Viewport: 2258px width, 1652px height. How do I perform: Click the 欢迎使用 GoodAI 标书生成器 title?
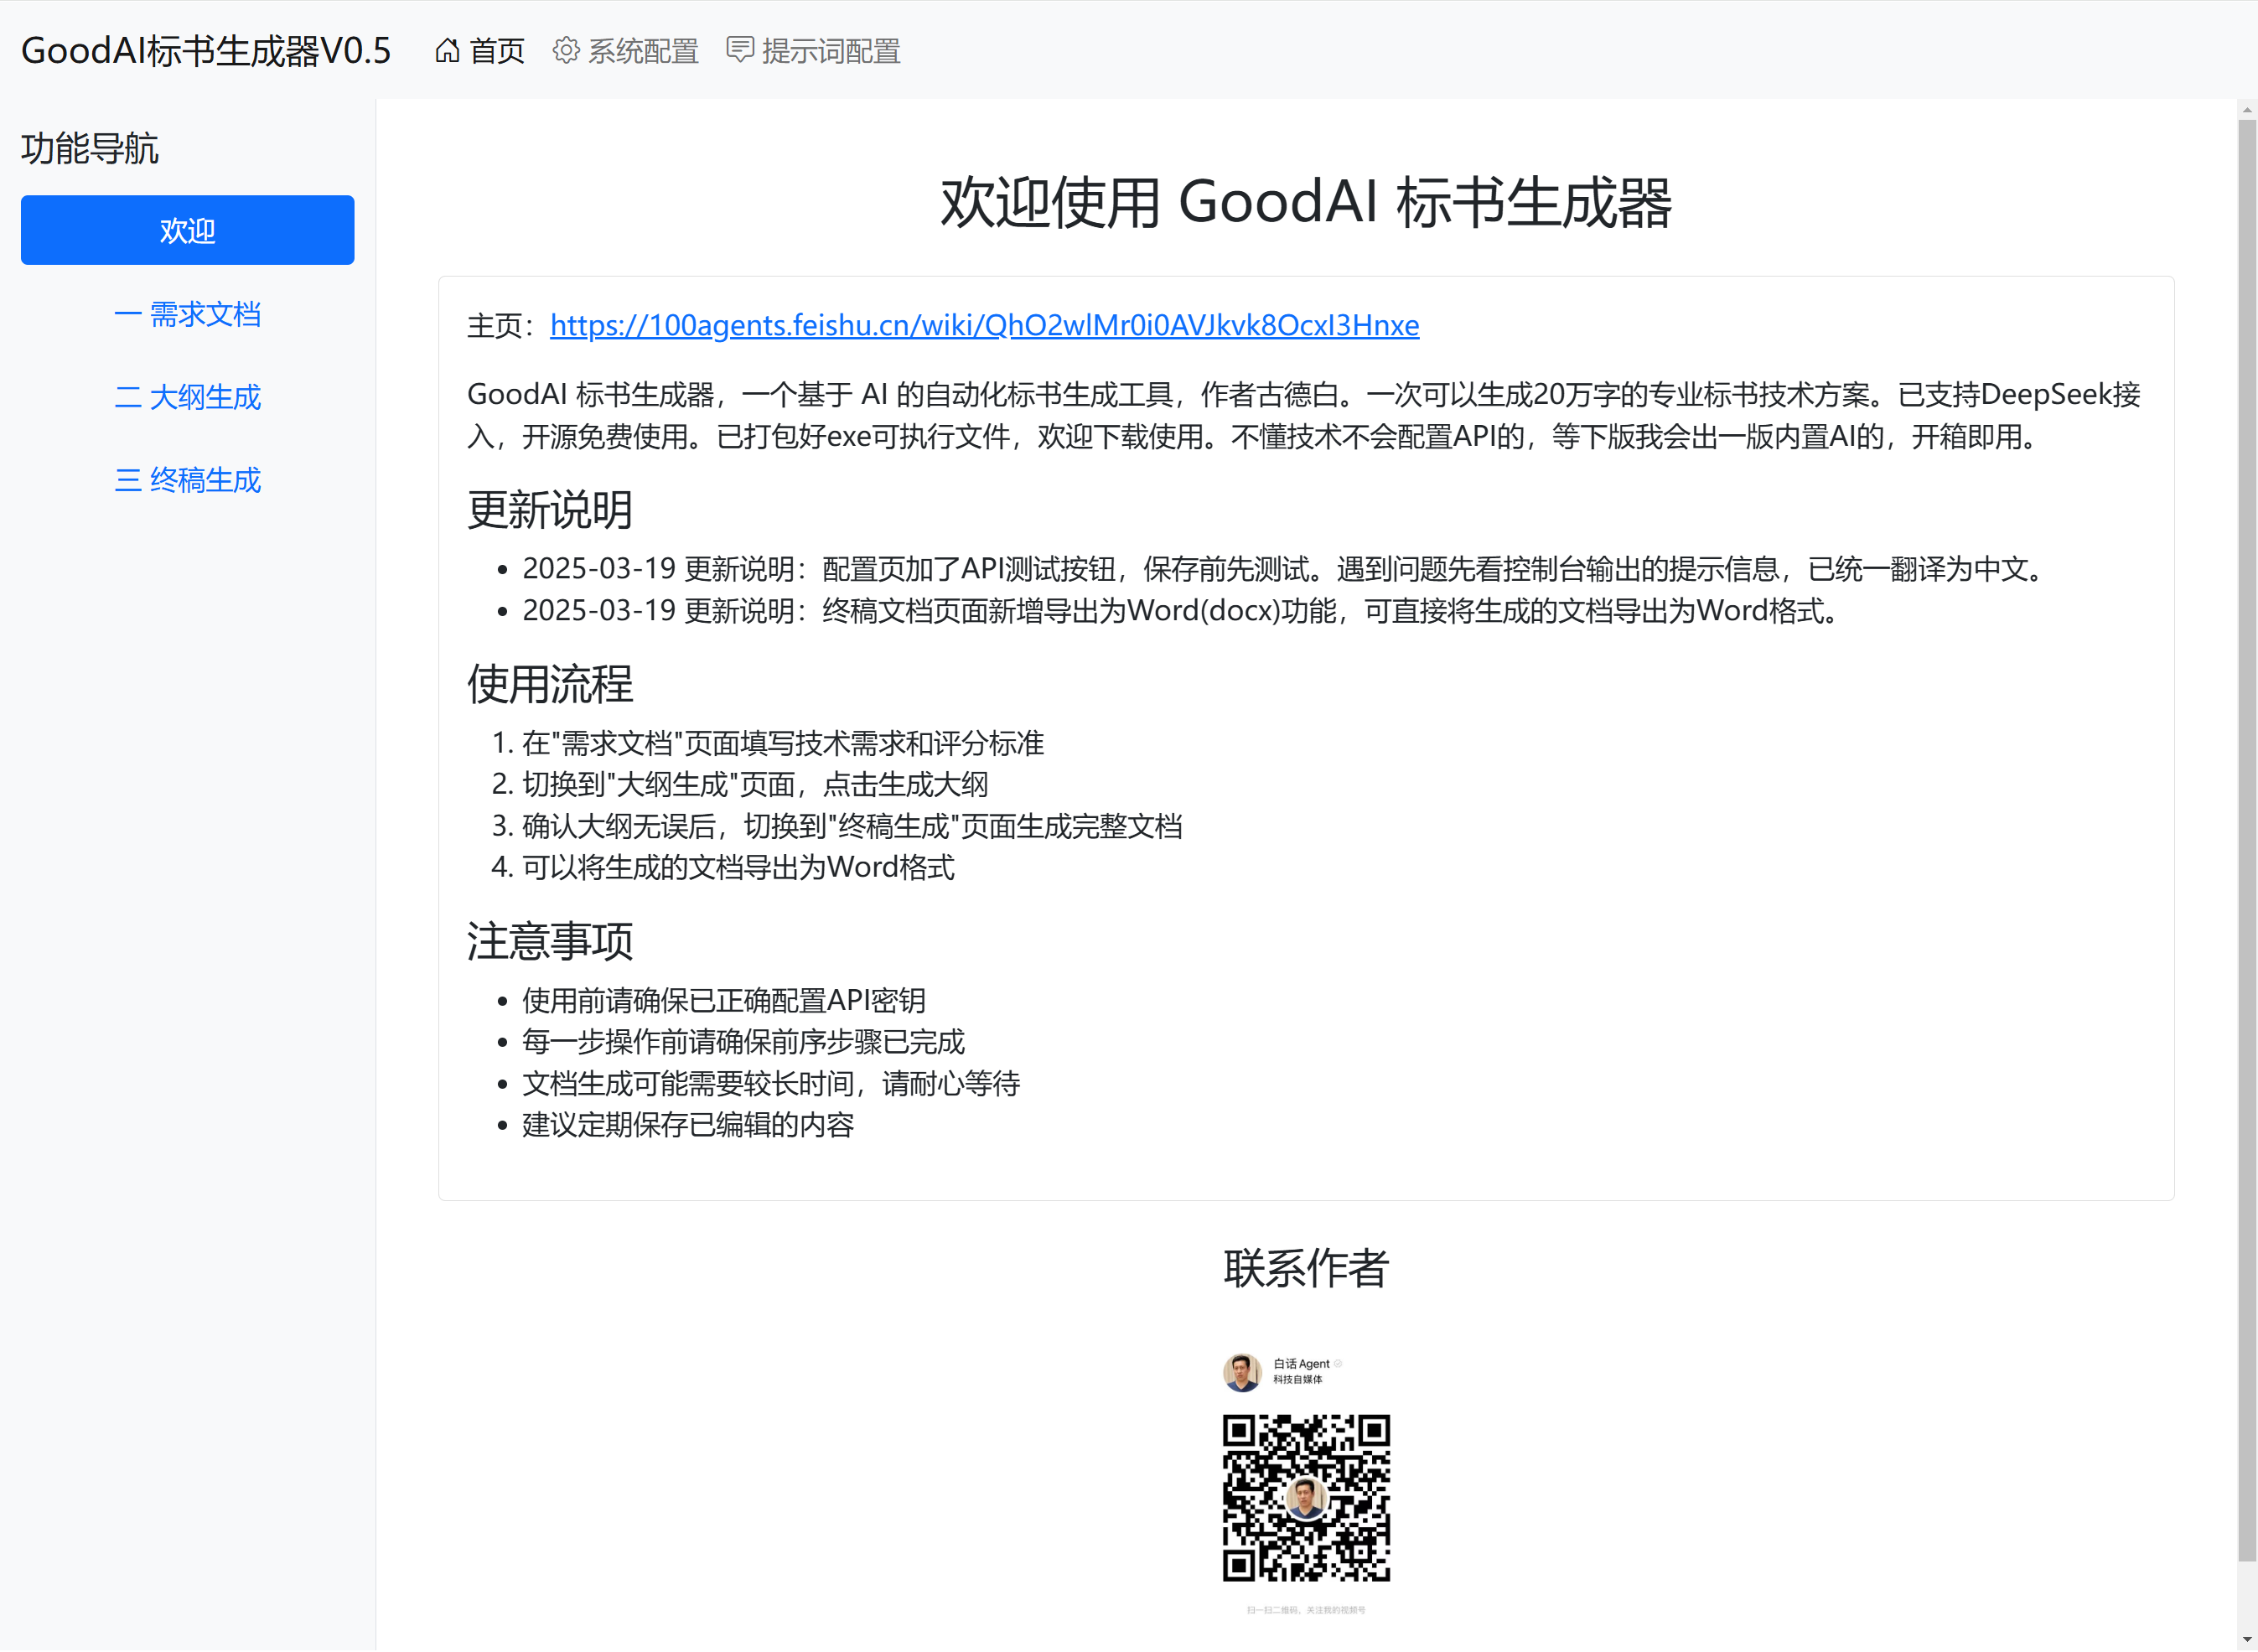[x=1306, y=202]
